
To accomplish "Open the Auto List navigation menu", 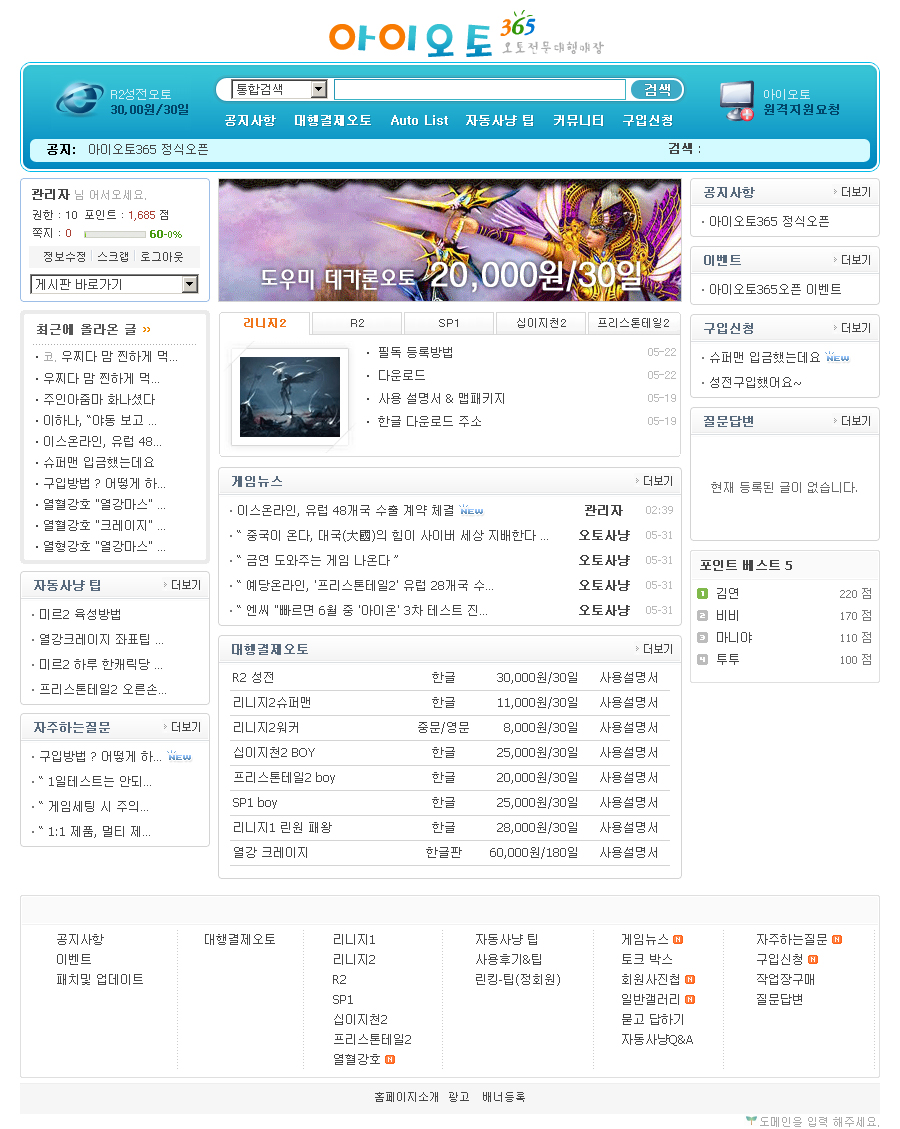I will pyautogui.click(x=419, y=120).
